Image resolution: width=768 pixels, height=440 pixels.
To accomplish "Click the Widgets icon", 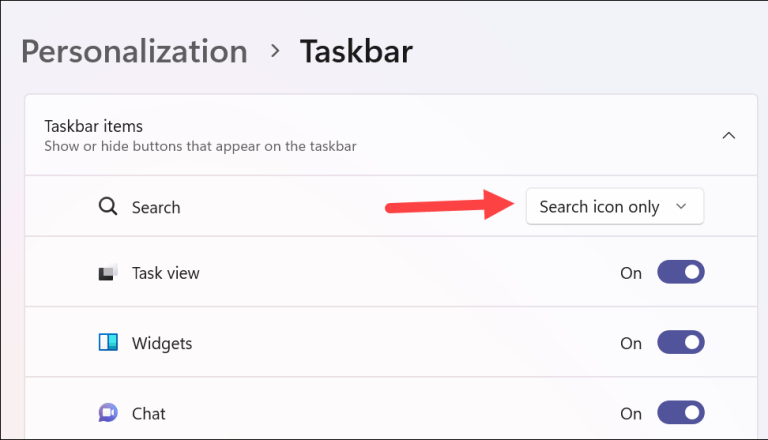I will click(108, 342).
